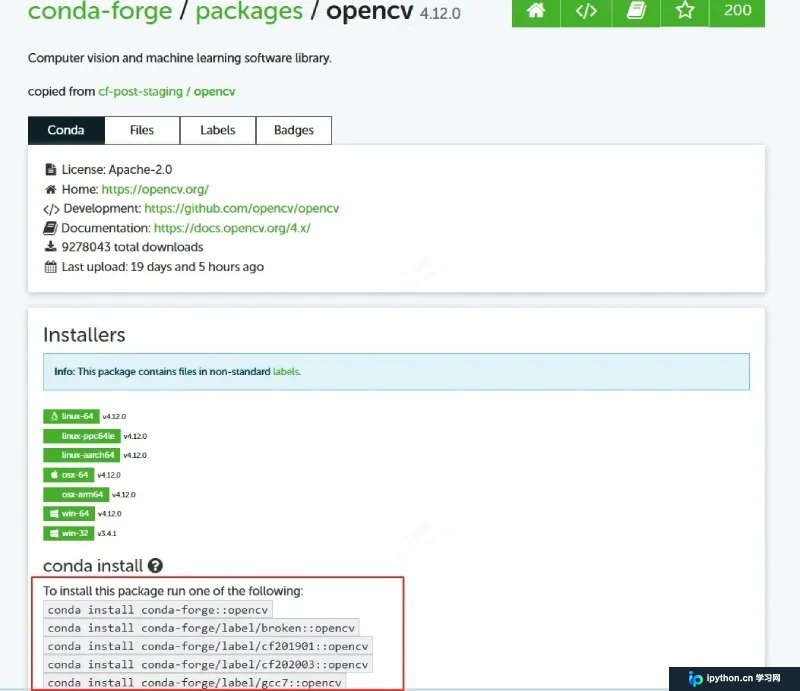Click the label/broken install command
The image size is (800, 691).
[x=201, y=628]
